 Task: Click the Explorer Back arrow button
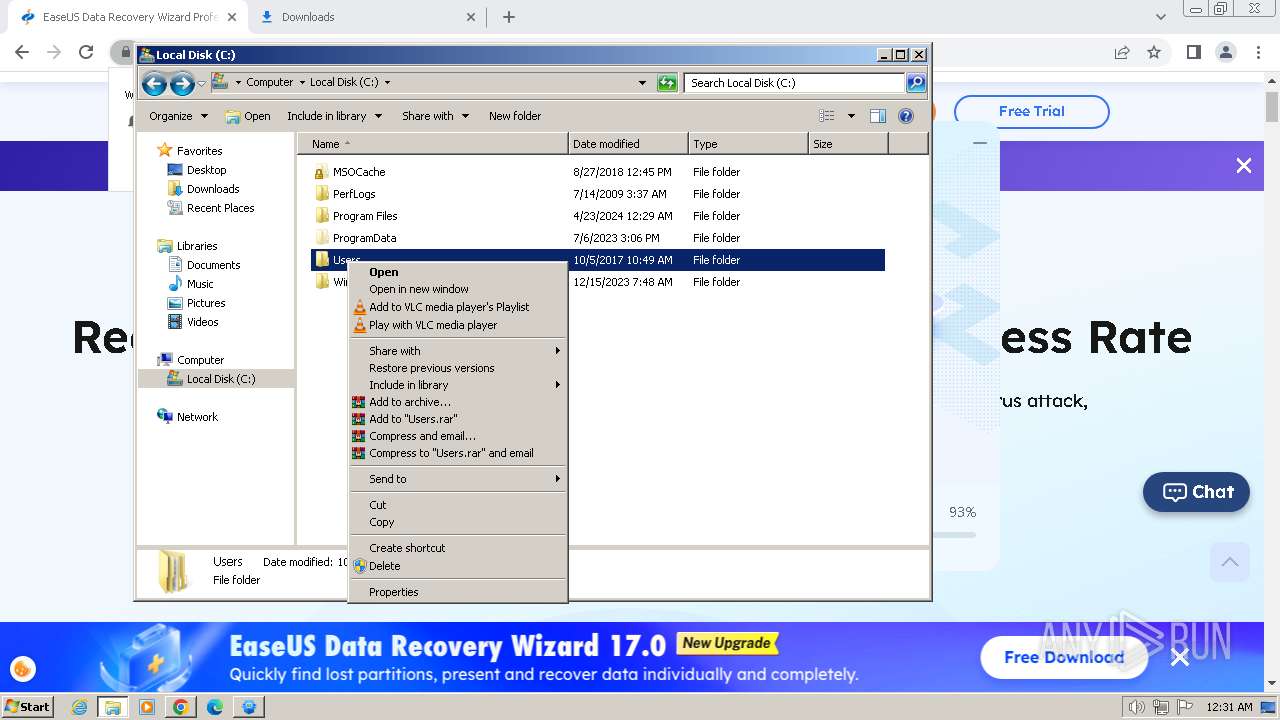154,84
